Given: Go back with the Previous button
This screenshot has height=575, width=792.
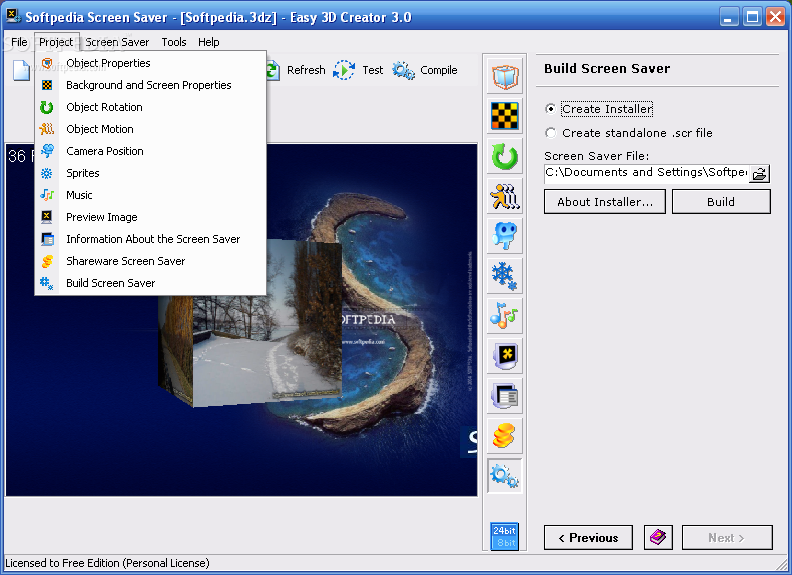Looking at the screenshot, I should tap(588, 538).
